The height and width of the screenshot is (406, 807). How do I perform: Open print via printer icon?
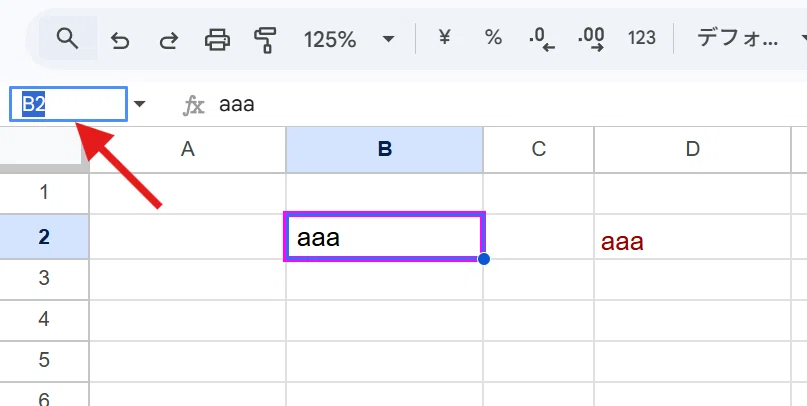217,39
